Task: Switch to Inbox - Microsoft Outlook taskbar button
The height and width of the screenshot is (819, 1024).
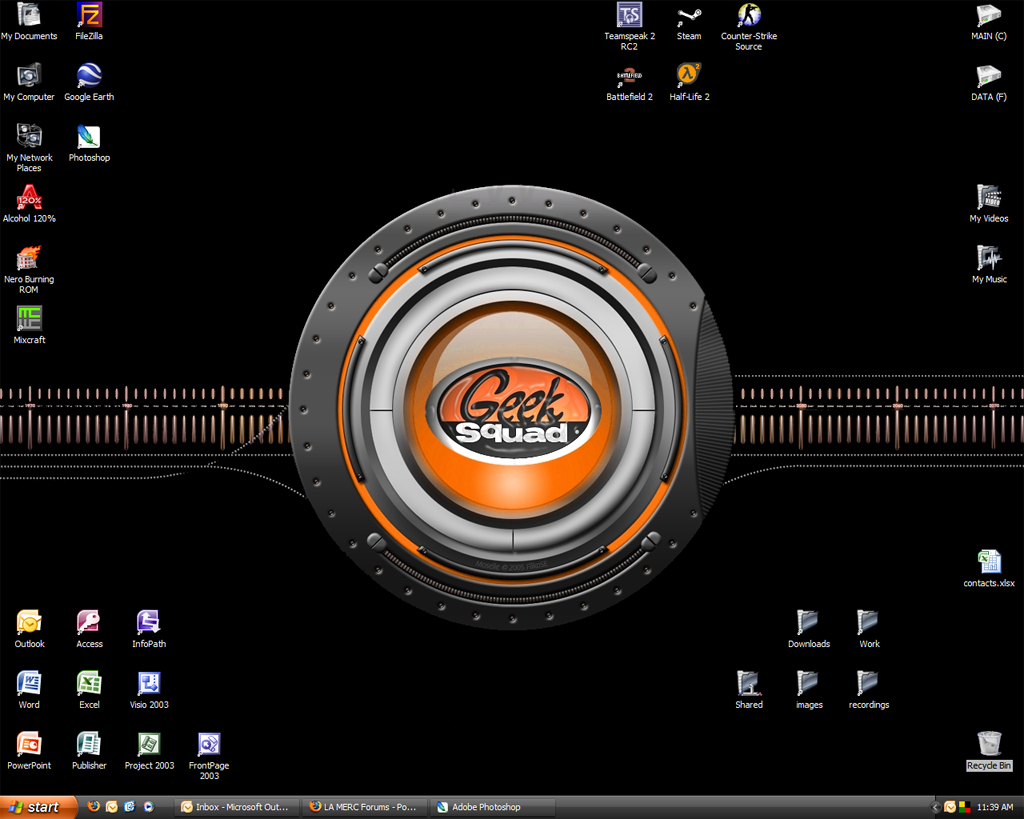Action: pos(236,807)
